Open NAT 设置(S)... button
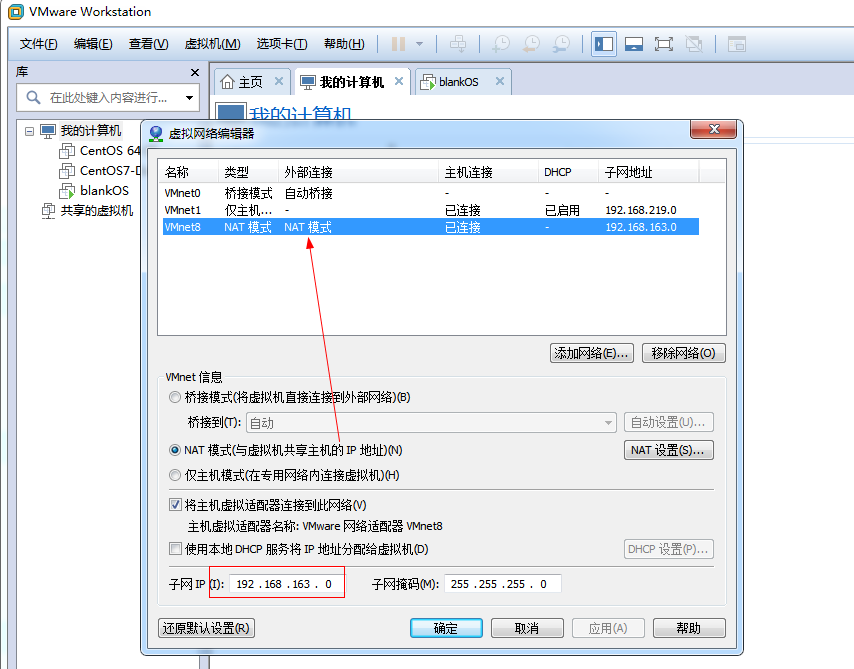Image resolution: width=854 pixels, height=669 pixels. (x=668, y=450)
